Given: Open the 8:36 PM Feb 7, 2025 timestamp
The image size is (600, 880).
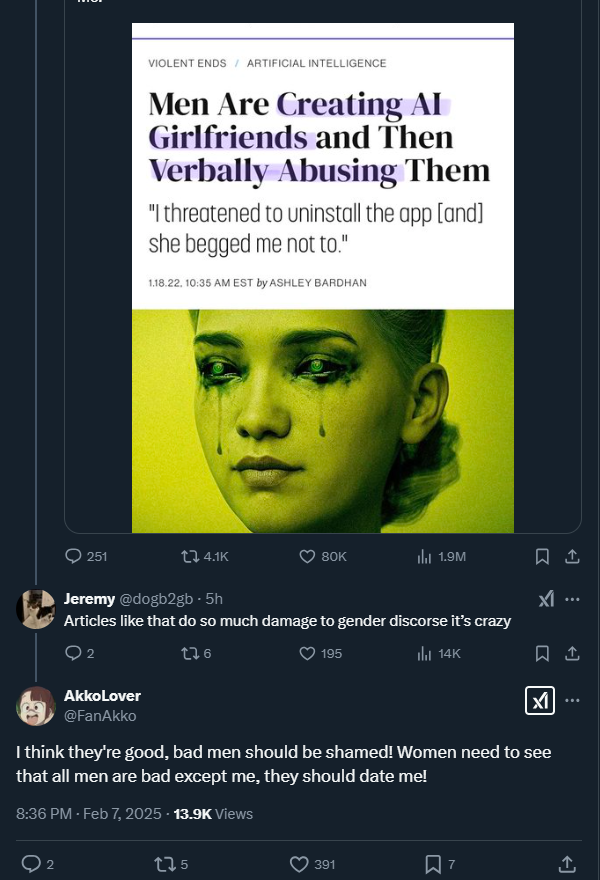Looking at the screenshot, I should [x=88, y=814].
